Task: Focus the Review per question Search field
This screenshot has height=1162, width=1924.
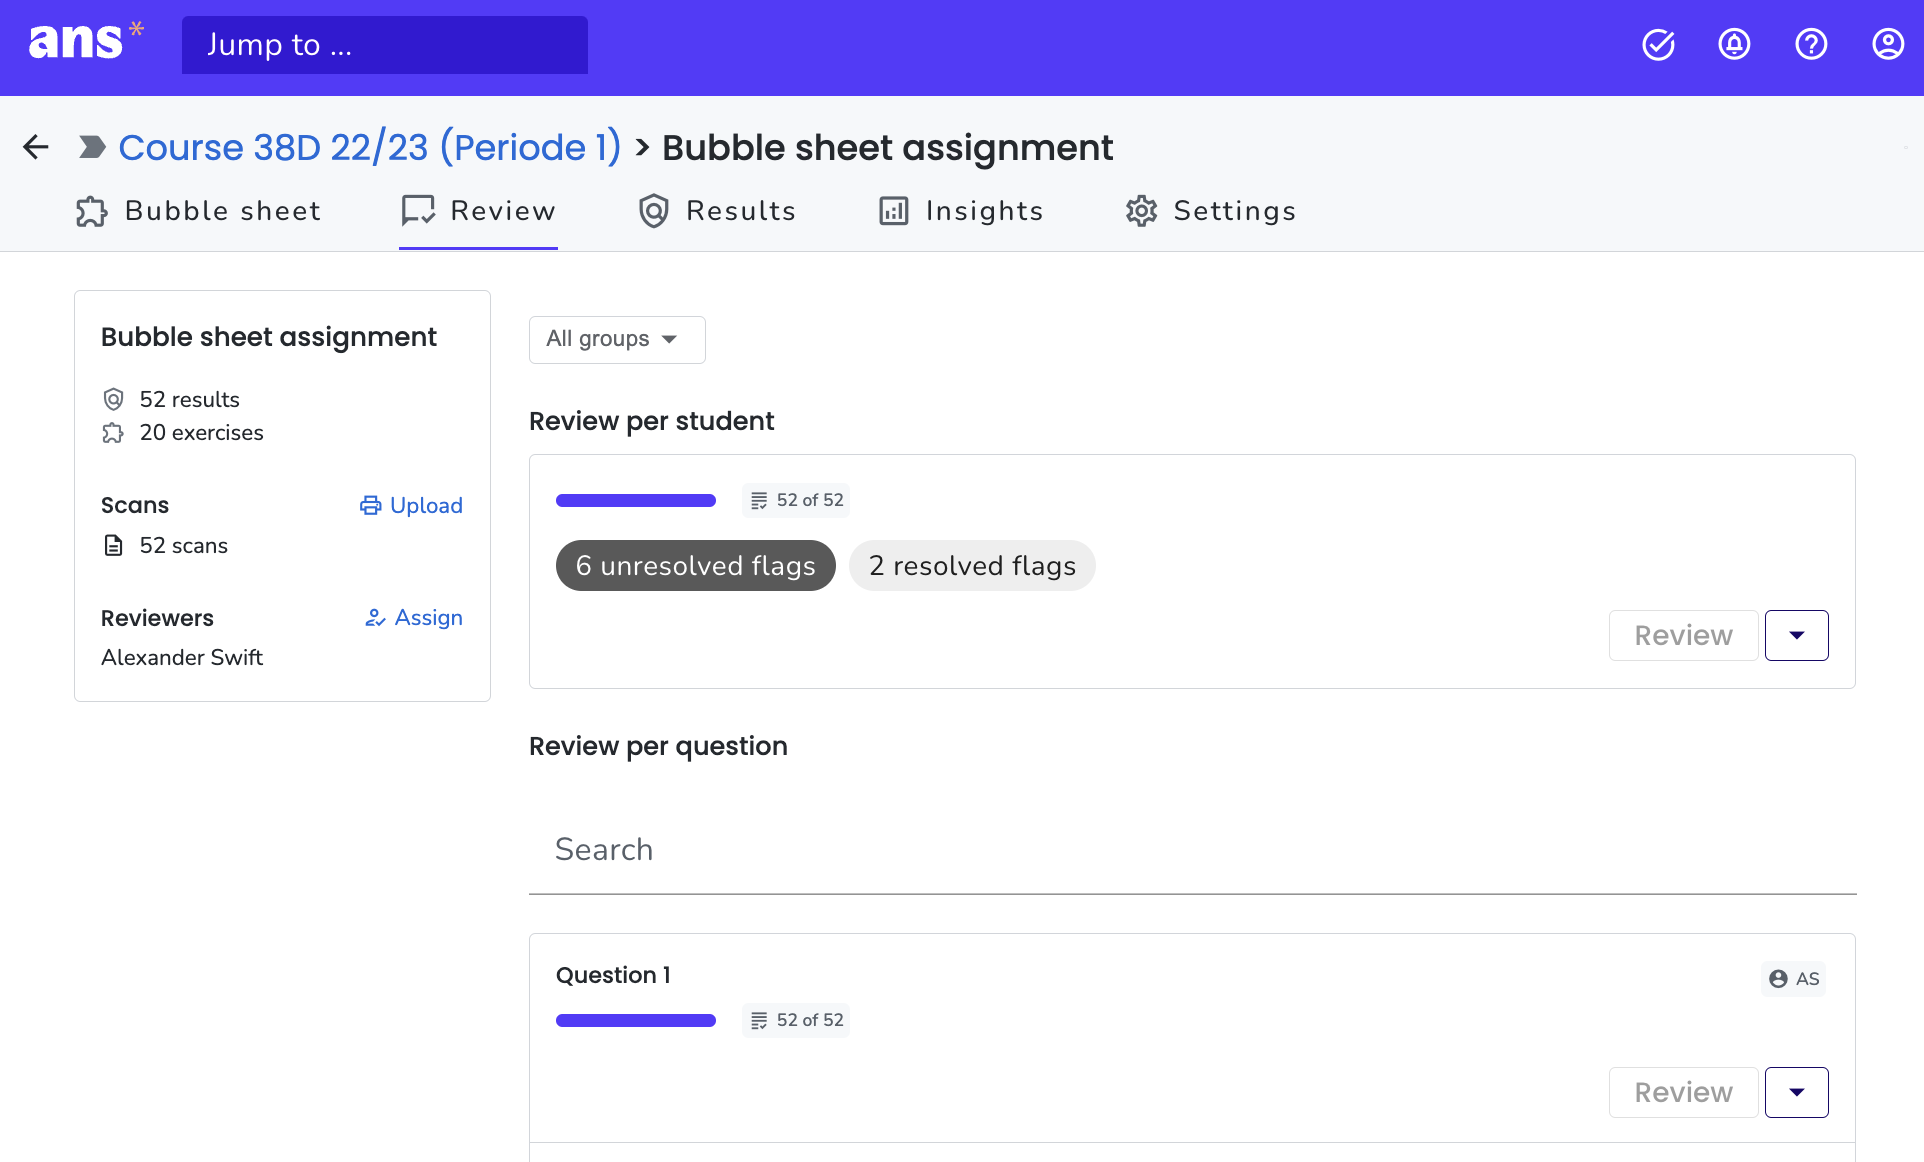Action: tap(1193, 850)
